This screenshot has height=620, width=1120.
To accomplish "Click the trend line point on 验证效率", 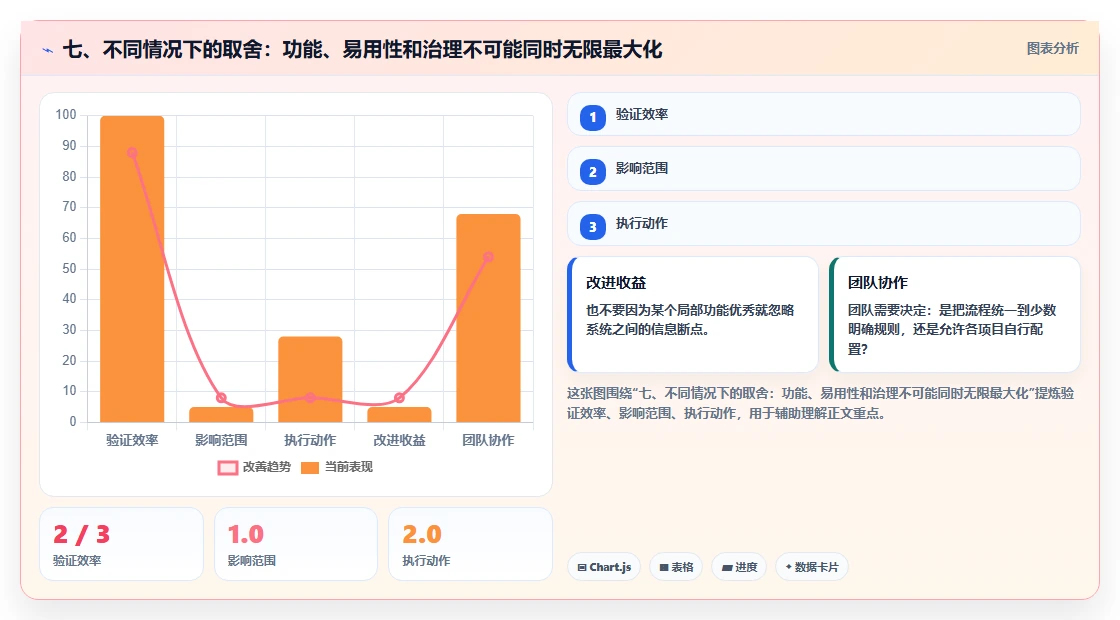I will [x=132, y=152].
